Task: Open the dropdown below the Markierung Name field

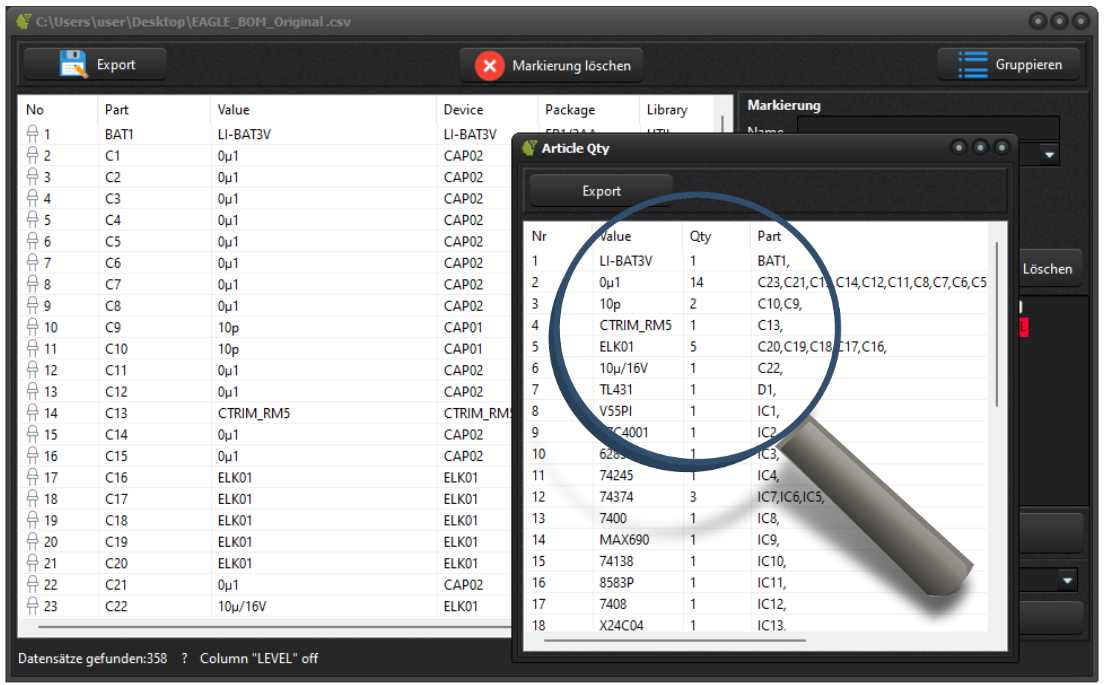Action: coord(1049,156)
